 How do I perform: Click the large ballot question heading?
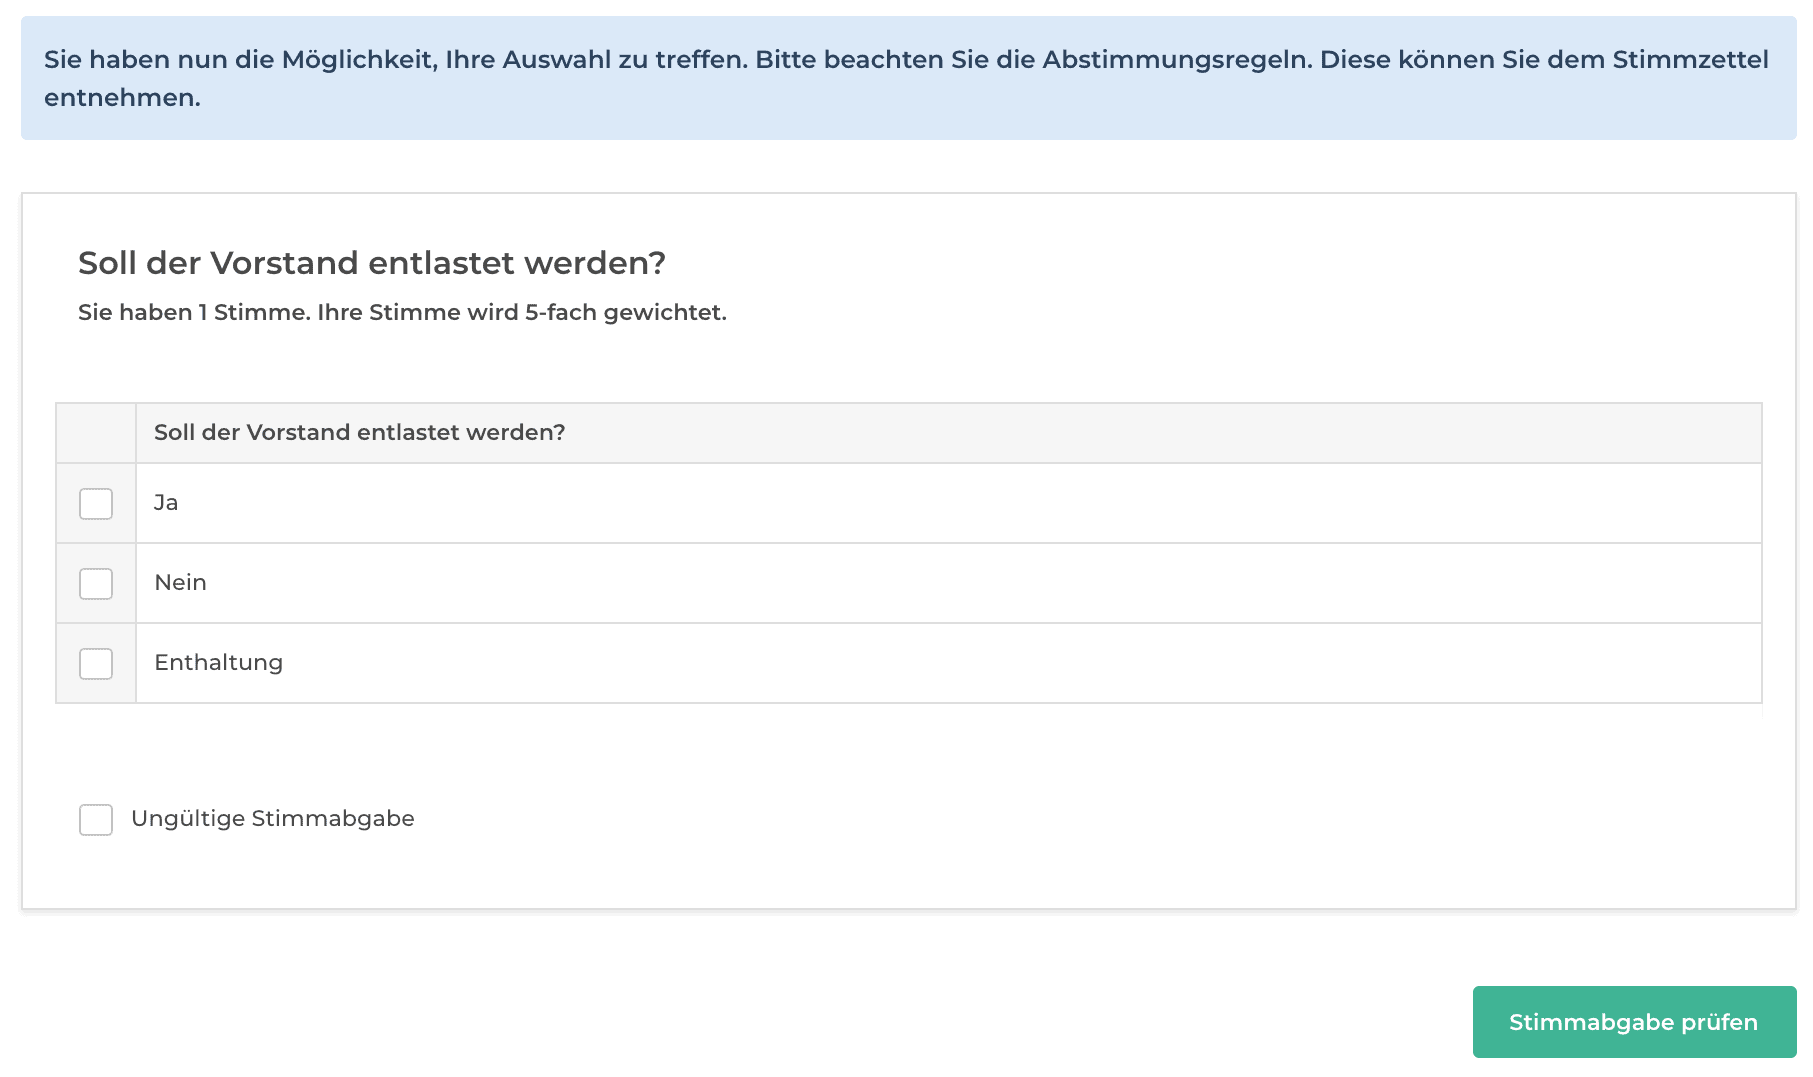pyautogui.click(x=371, y=263)
